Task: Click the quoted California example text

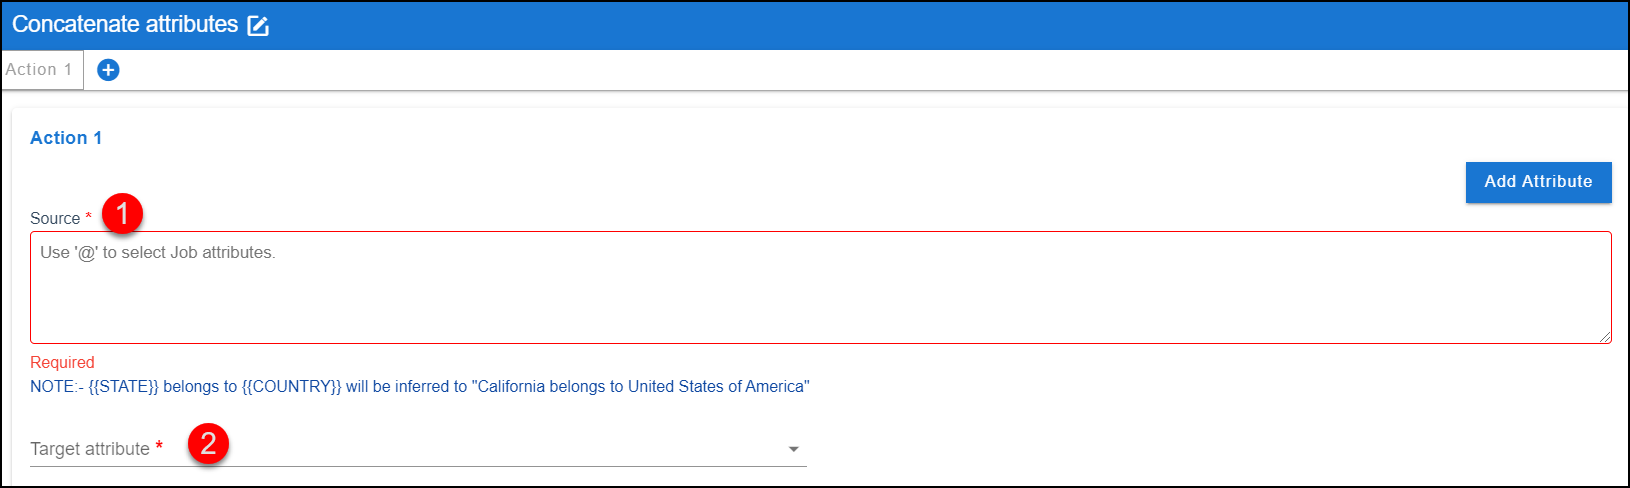Action: pos(641,386)
